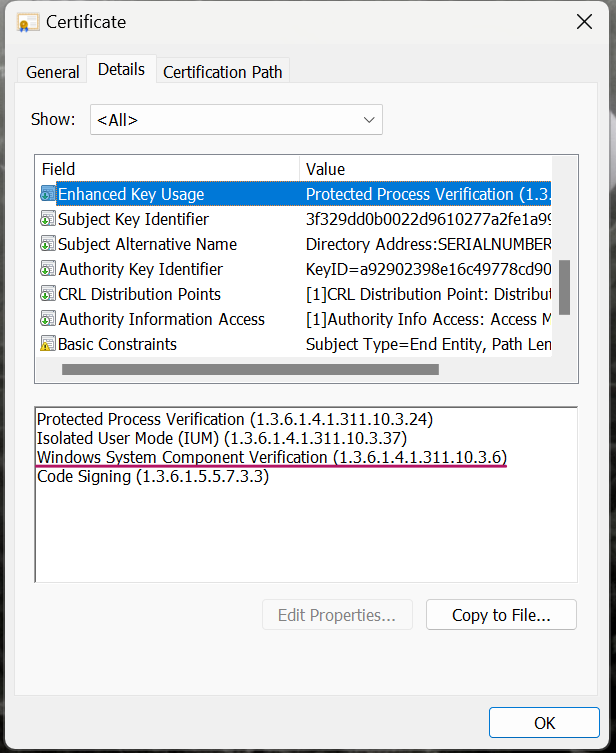
Task: Click the Copy to File button
Action: (x=501, y=615)
